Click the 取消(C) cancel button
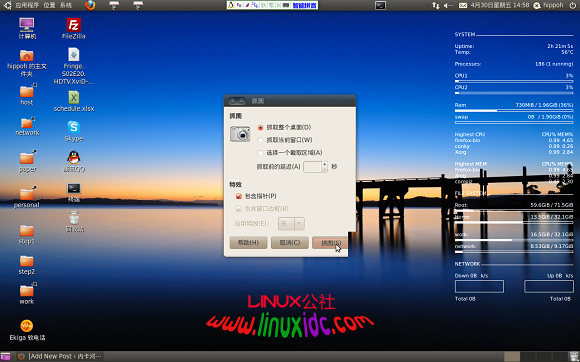 [x=290, y=243]
